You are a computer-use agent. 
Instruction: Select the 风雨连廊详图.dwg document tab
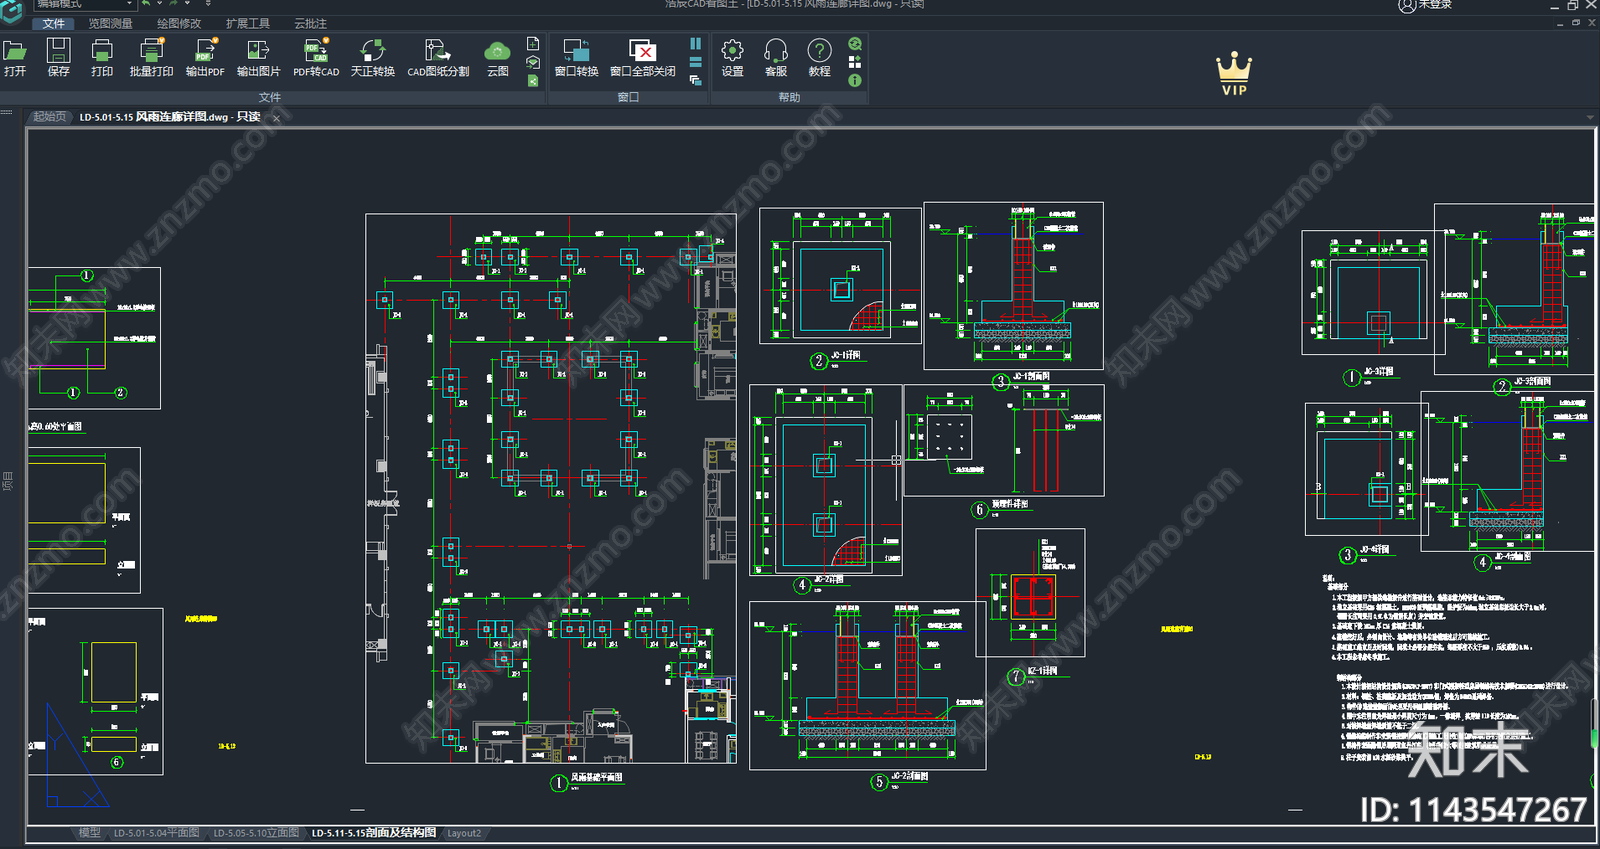click(x=170, y=117)
